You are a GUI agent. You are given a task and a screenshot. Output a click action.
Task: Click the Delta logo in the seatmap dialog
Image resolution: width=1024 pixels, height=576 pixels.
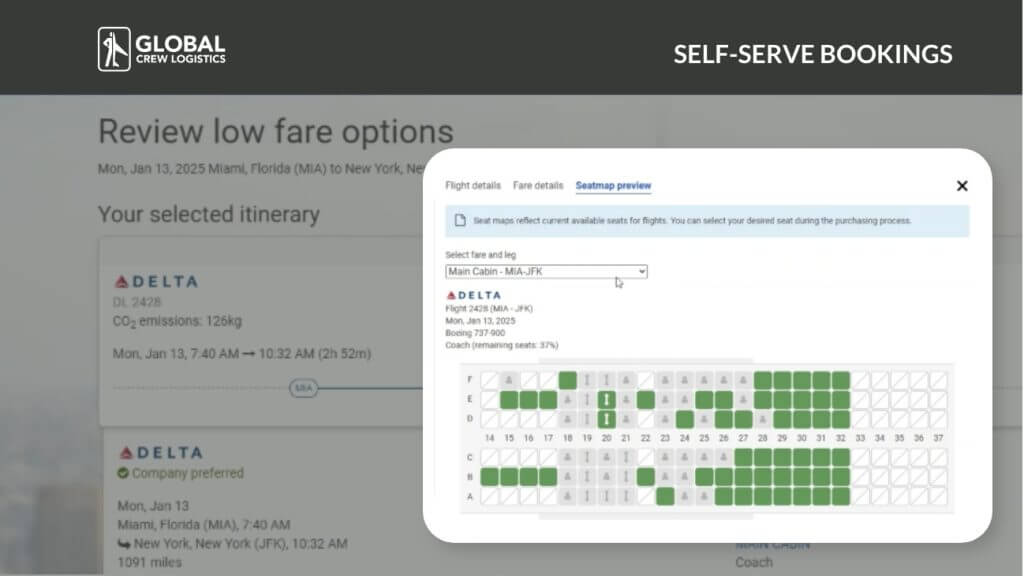click(474, 295)
